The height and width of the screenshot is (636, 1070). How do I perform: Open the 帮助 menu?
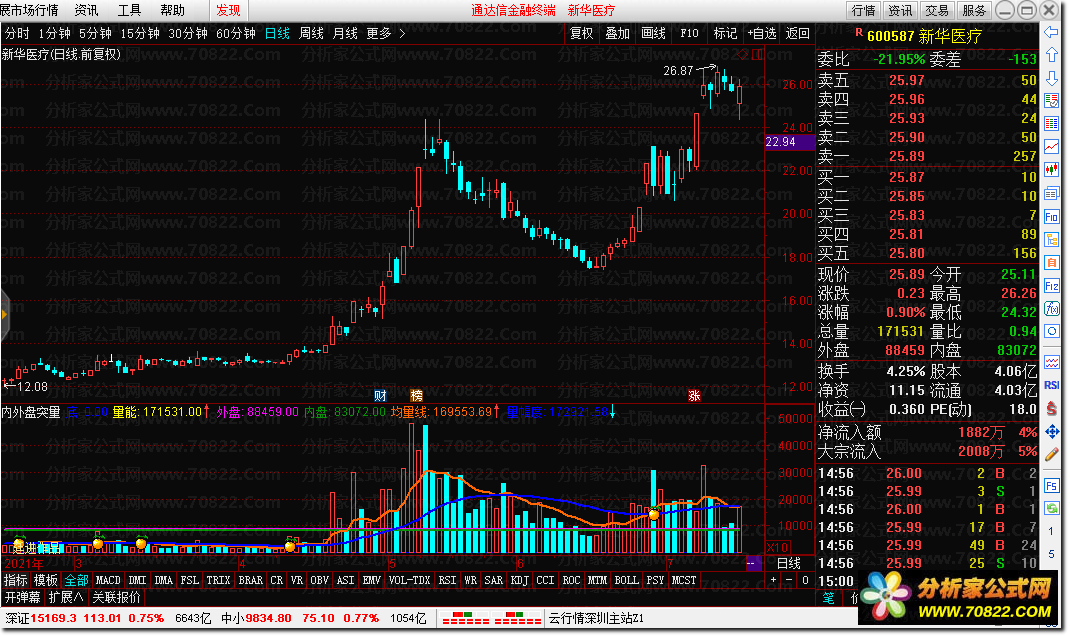[173, 10]
